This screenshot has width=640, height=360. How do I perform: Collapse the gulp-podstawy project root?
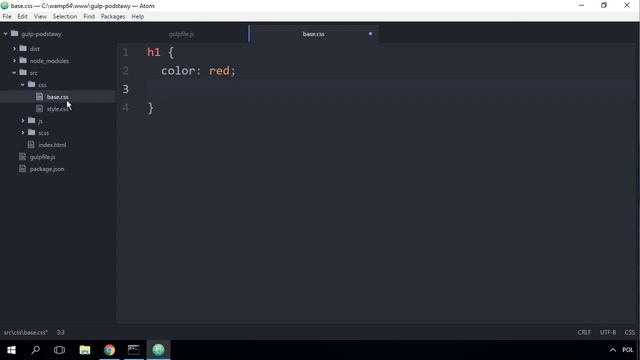pyautogui.click(x=6, y=34)
